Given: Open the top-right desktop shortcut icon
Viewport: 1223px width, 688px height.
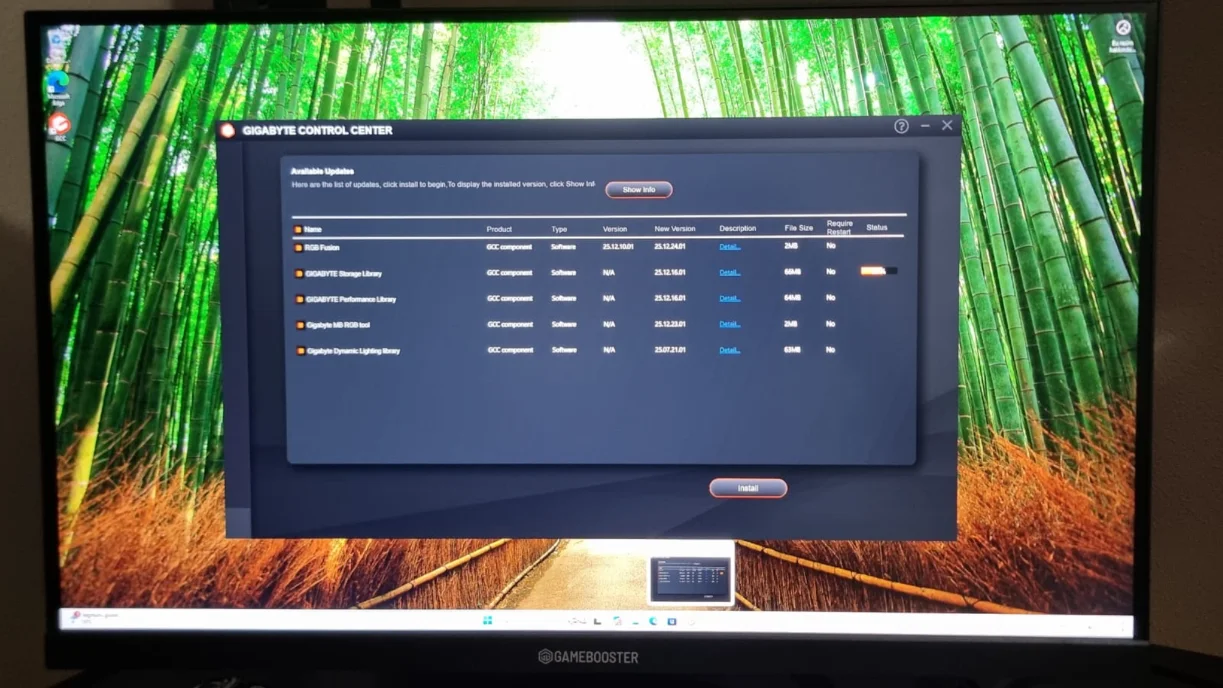Looking at the screenshot, I should pyautogui.click(x=1123, y=28).
